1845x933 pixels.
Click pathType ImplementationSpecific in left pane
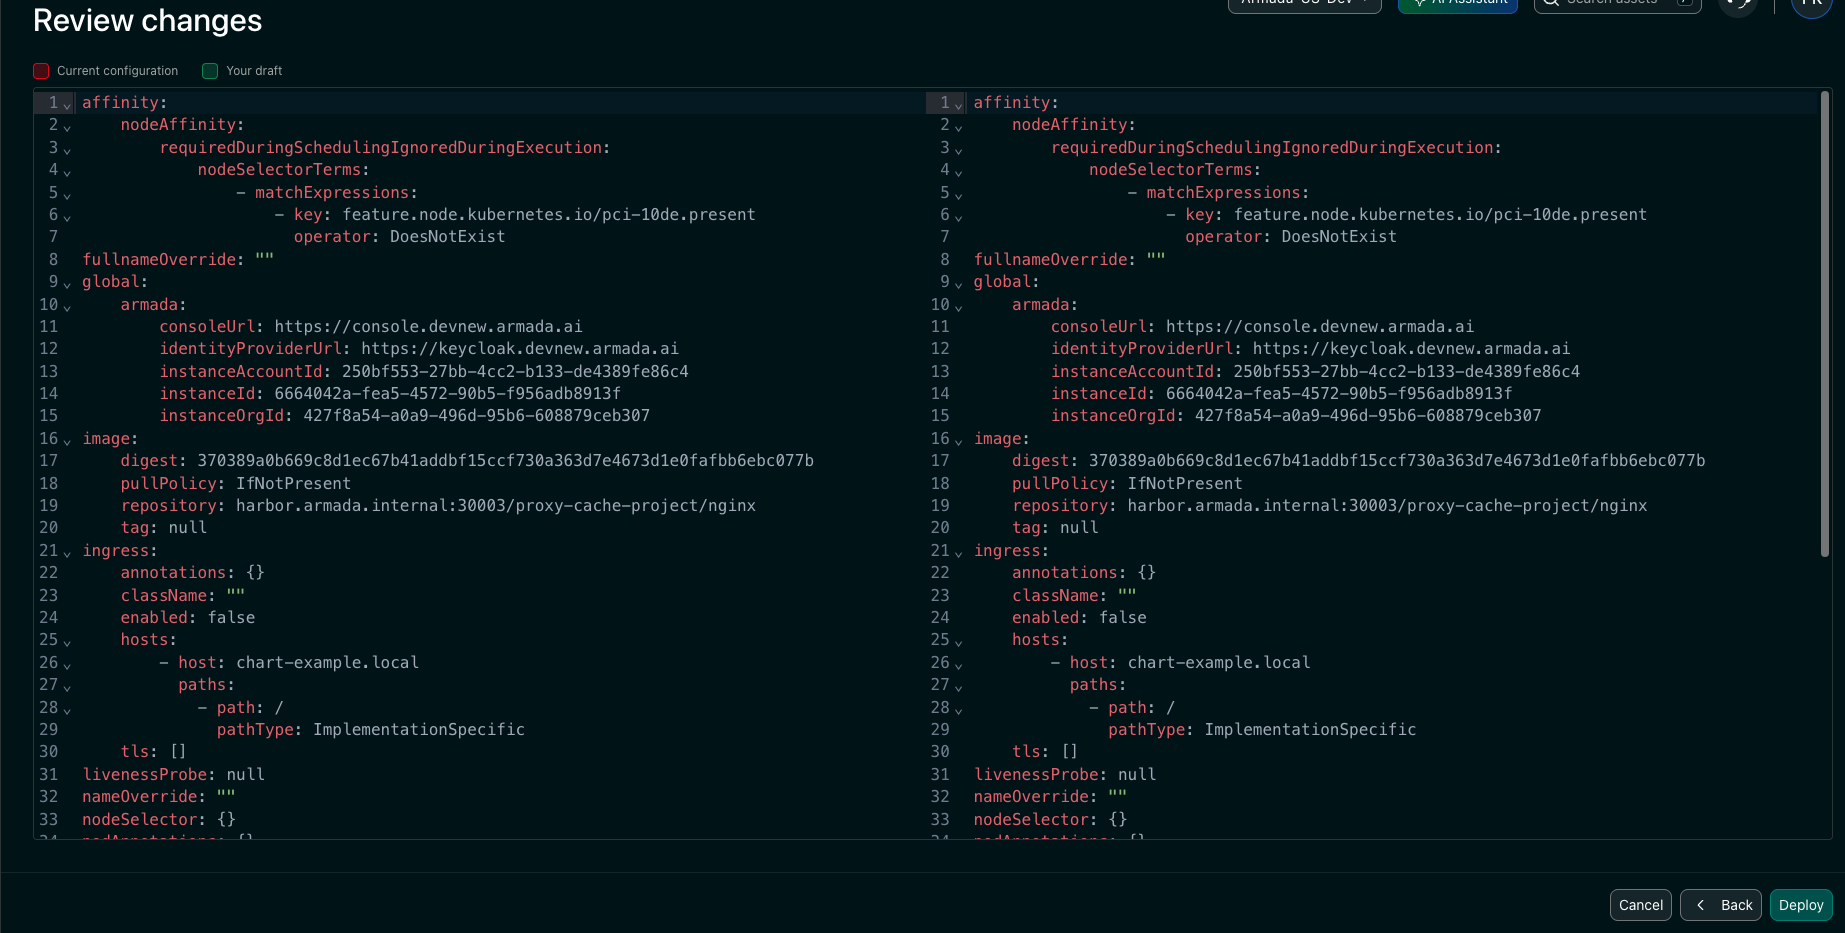tap(371, 729)
